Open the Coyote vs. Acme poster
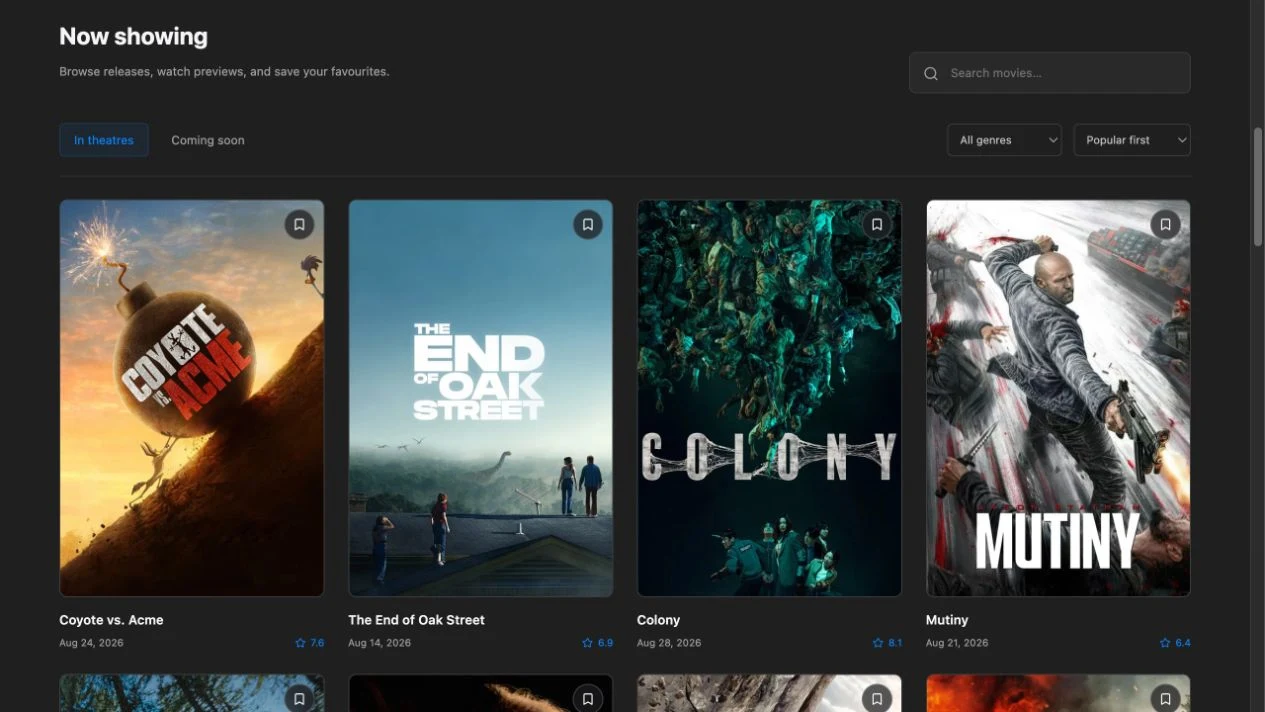The width and height of the screenshot is (1265, 712). pyautogui.click(x=192, y=398)
